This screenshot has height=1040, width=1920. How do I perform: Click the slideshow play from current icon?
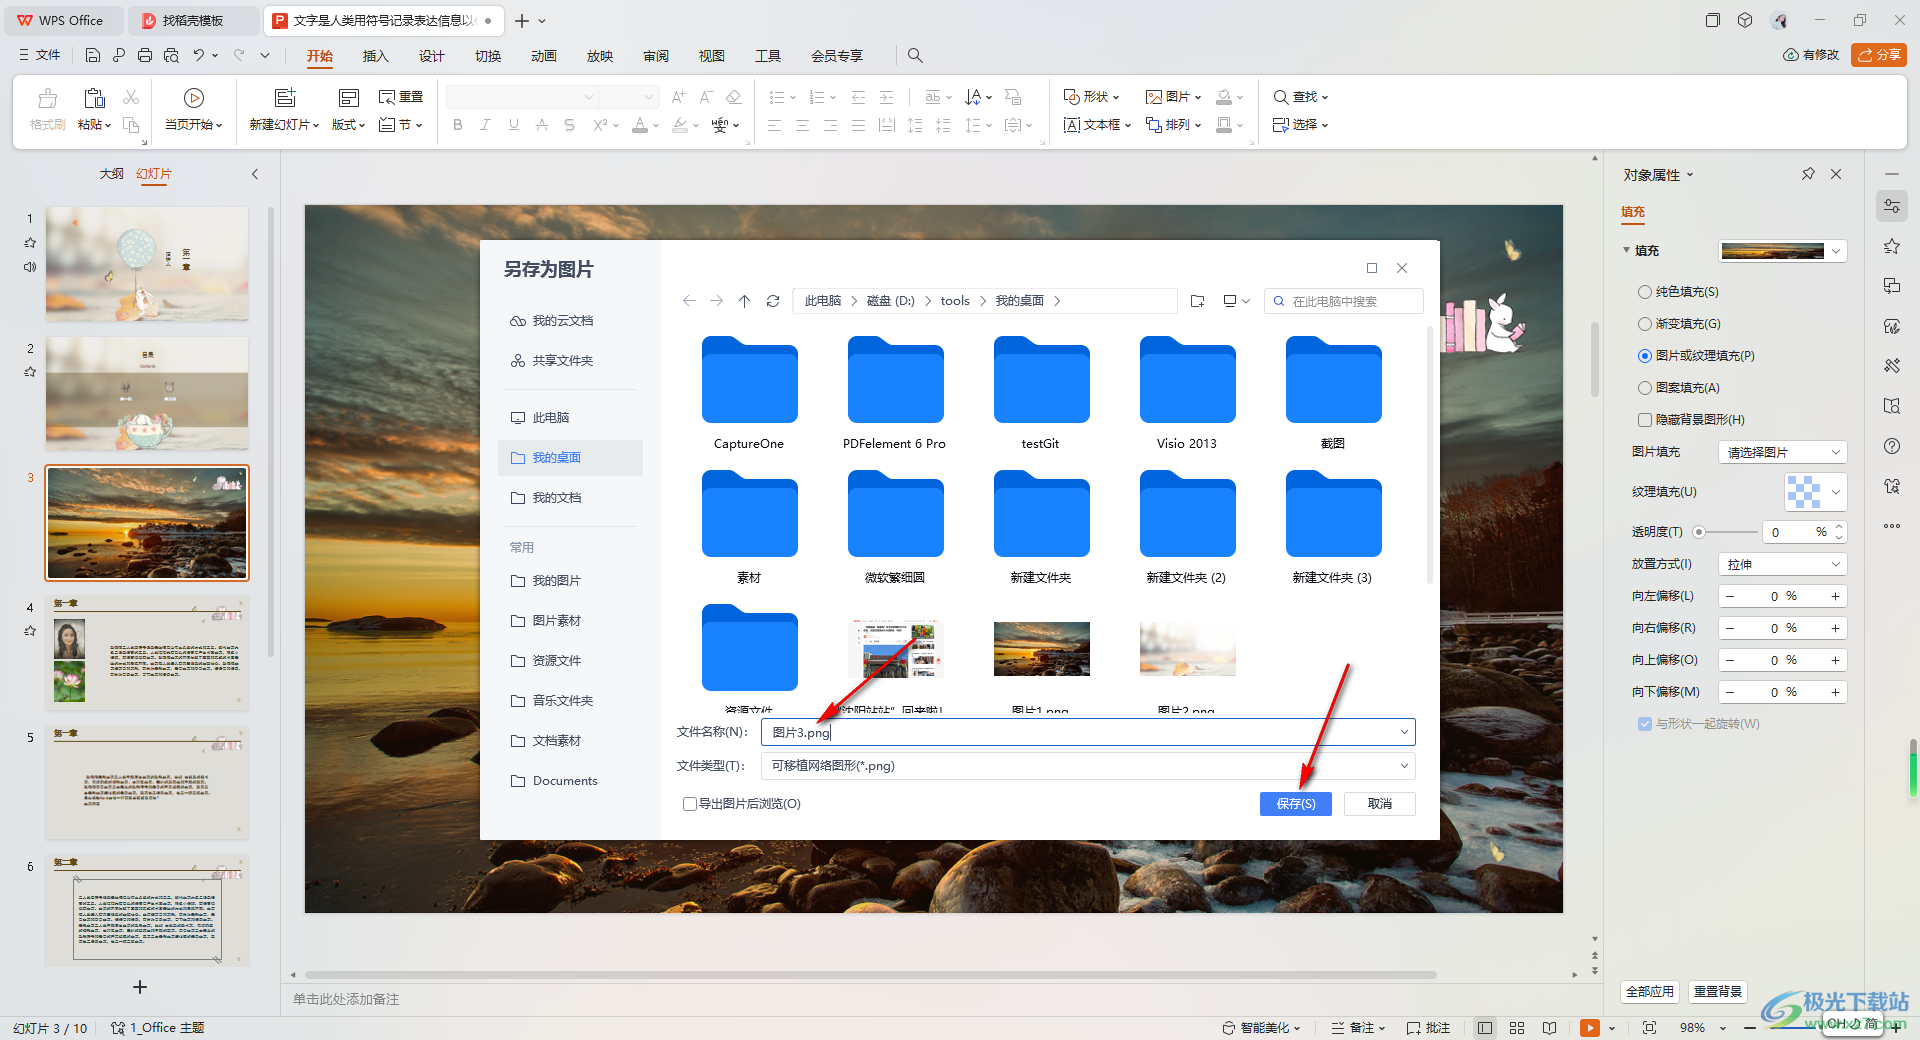194,97
